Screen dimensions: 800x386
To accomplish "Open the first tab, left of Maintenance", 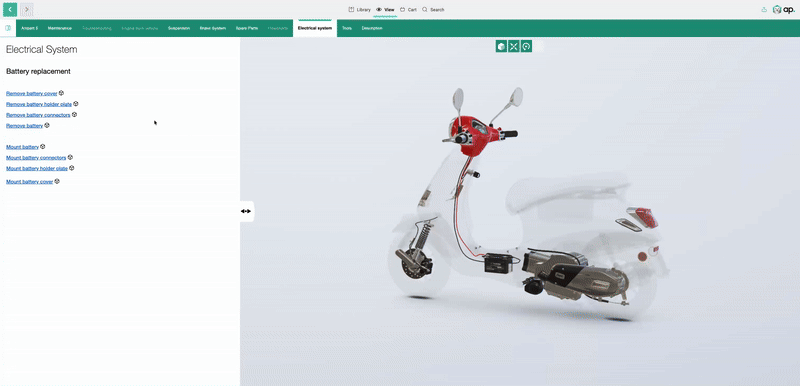I will [x=30, y=28].
